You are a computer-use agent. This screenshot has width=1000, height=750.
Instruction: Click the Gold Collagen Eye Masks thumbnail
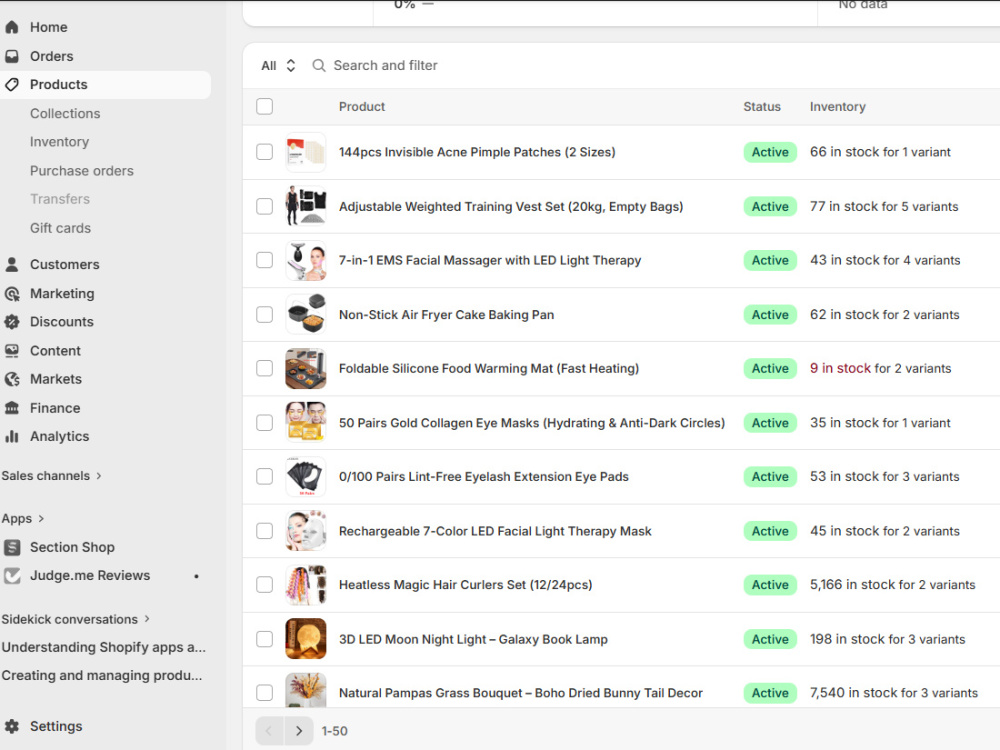click(x=305, y=423)
